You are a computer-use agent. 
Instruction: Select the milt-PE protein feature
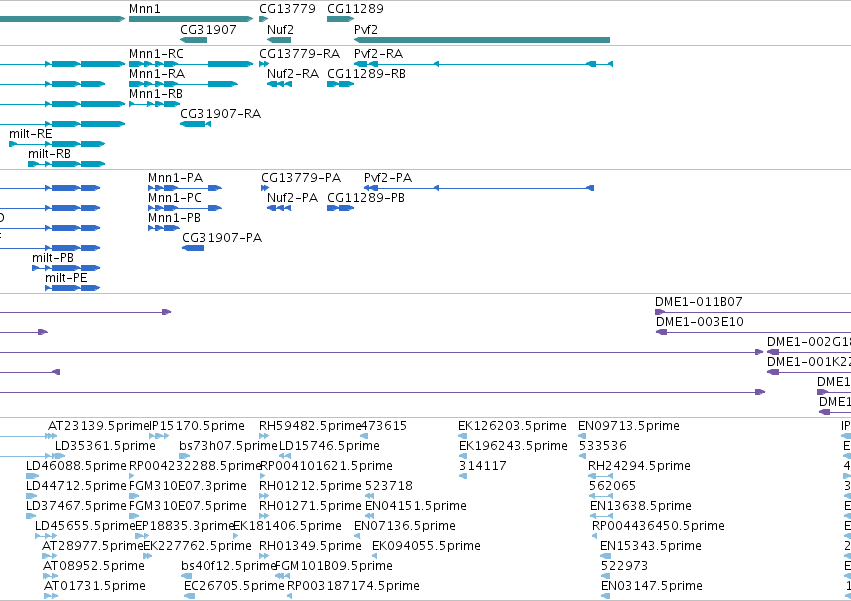[73, 288]
